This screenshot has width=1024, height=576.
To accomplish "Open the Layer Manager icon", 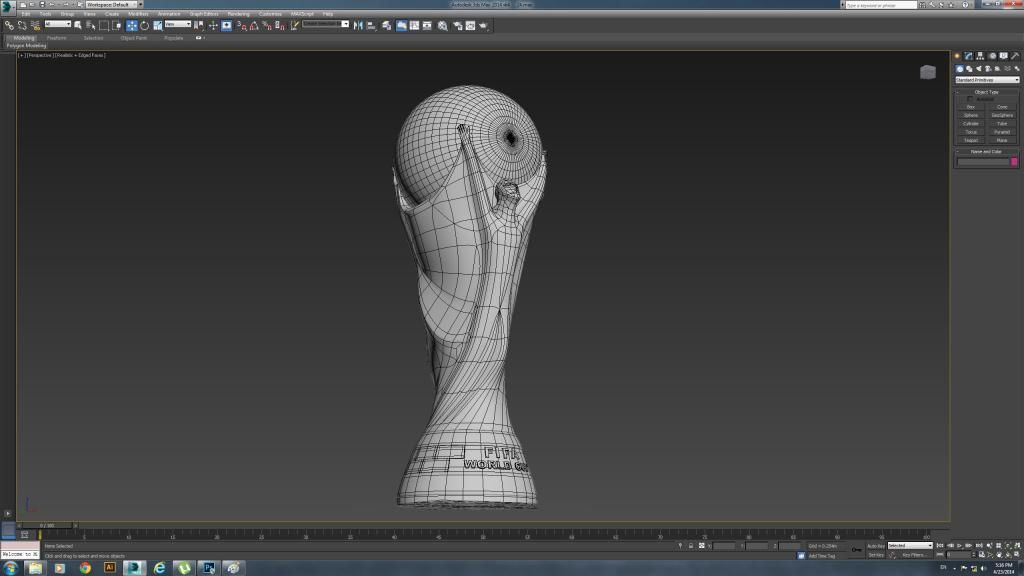I will [x=387, y=25].
